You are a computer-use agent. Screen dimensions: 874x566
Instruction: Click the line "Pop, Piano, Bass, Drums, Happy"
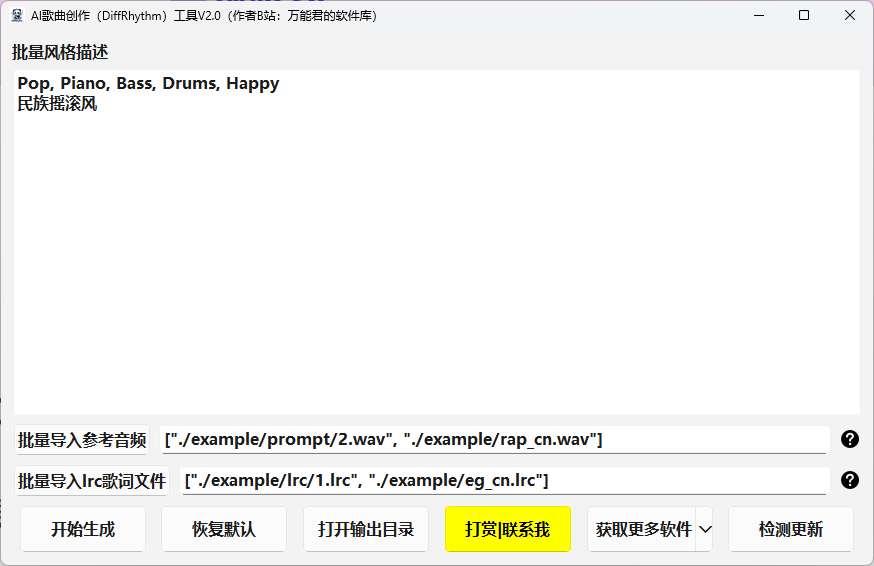[x=148, y=83]
